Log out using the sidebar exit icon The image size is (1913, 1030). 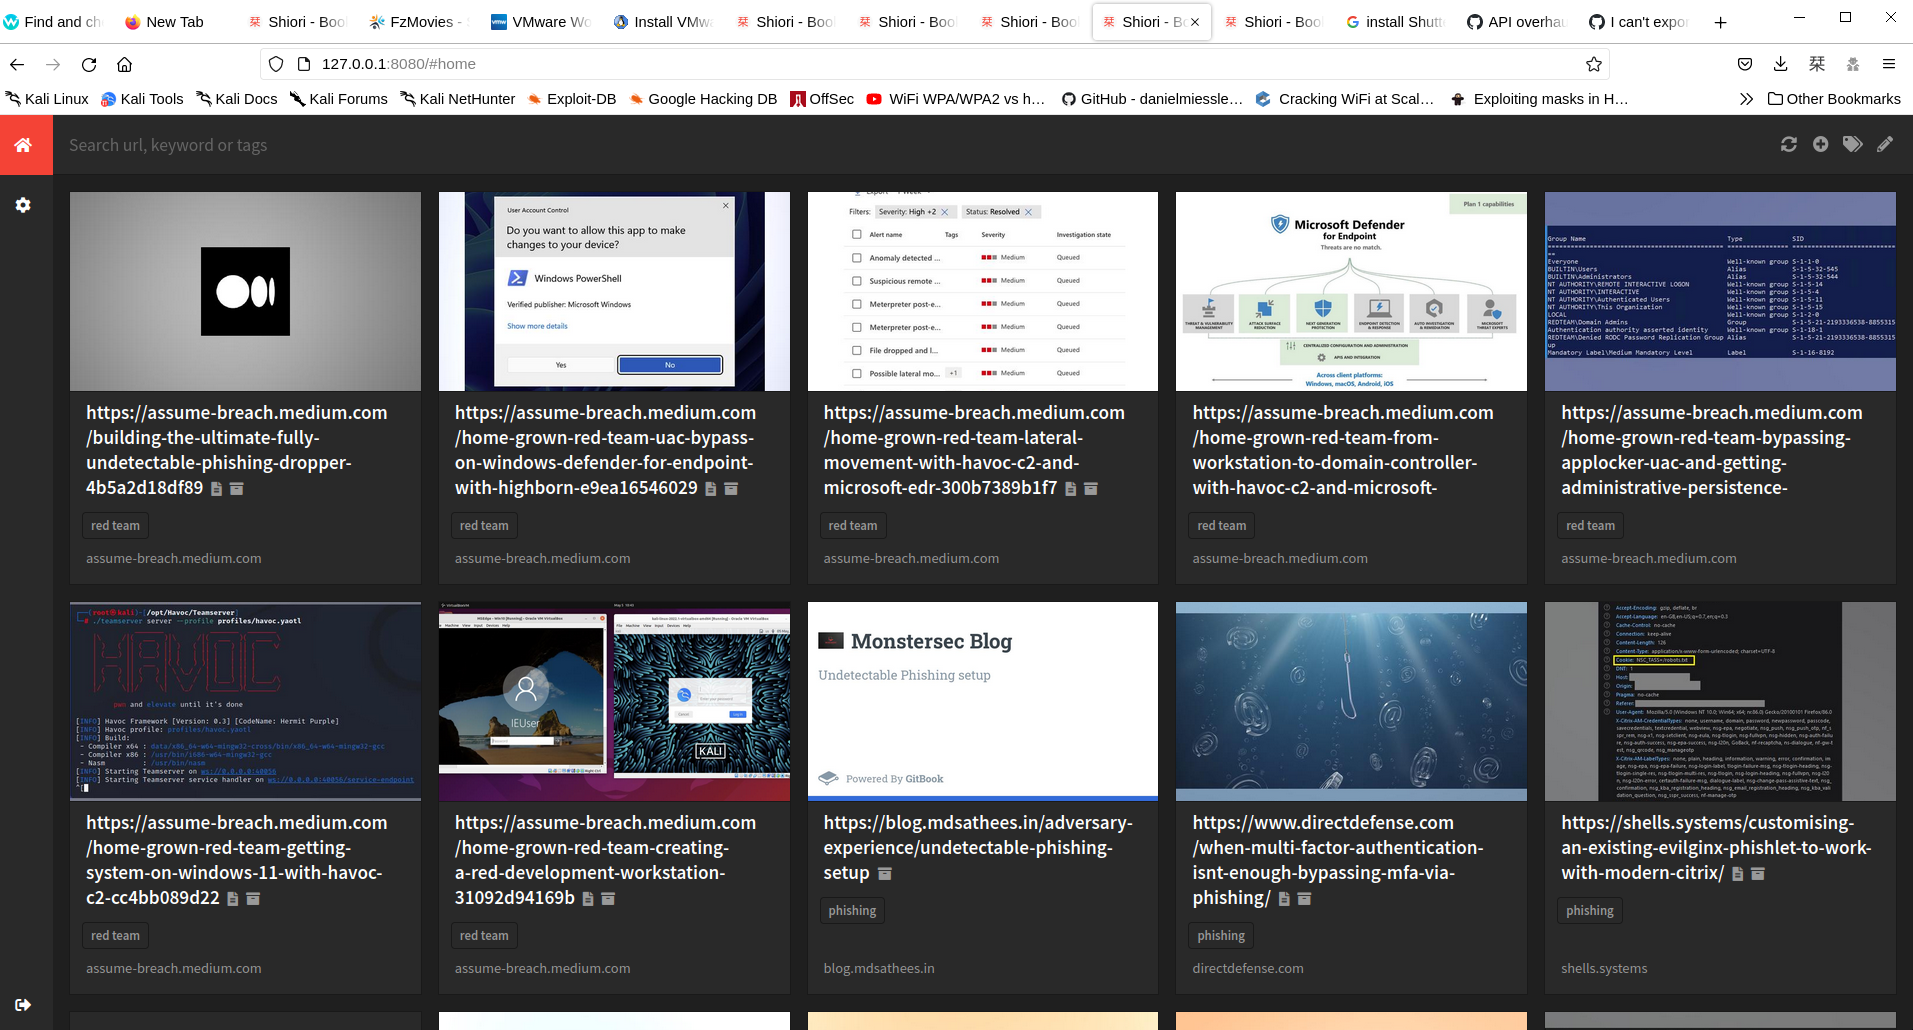tap(23, 1005)
